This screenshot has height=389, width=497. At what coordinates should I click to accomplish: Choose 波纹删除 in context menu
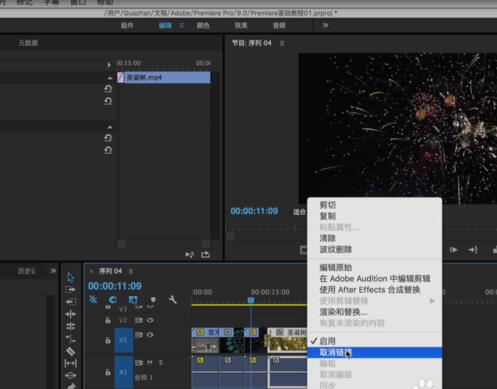(336, 249)
